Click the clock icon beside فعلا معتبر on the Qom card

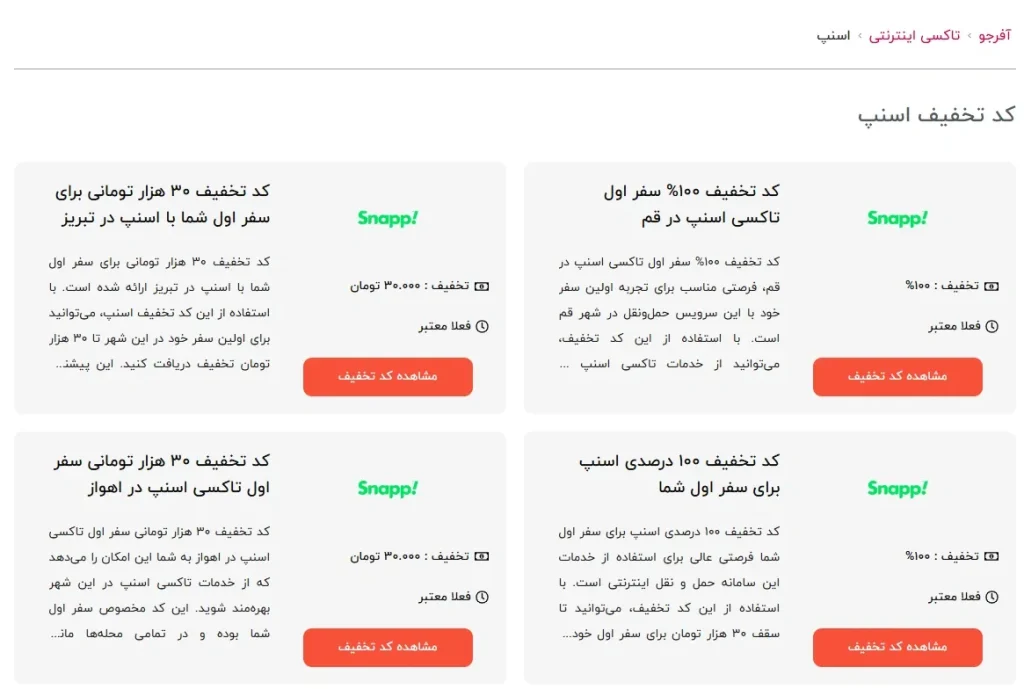pos(993,326)
